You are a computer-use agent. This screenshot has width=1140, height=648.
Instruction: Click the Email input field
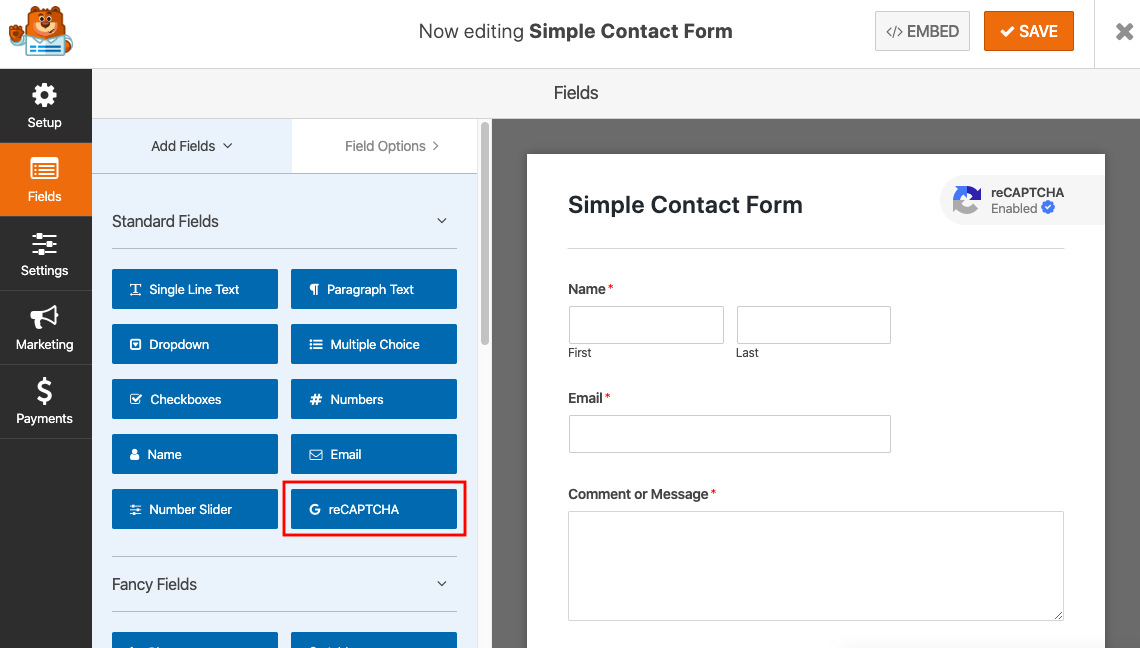tap(729, 434)
